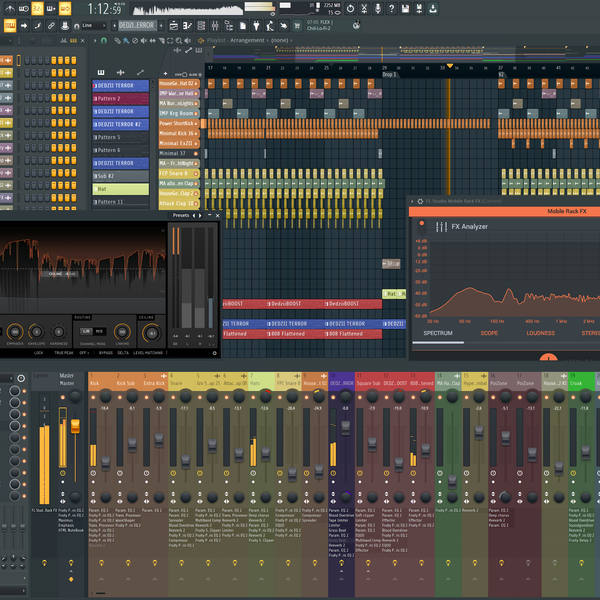Switch to the SCOPE tab in FX Analyzer
600x600 pixels.
pos(489,333)
